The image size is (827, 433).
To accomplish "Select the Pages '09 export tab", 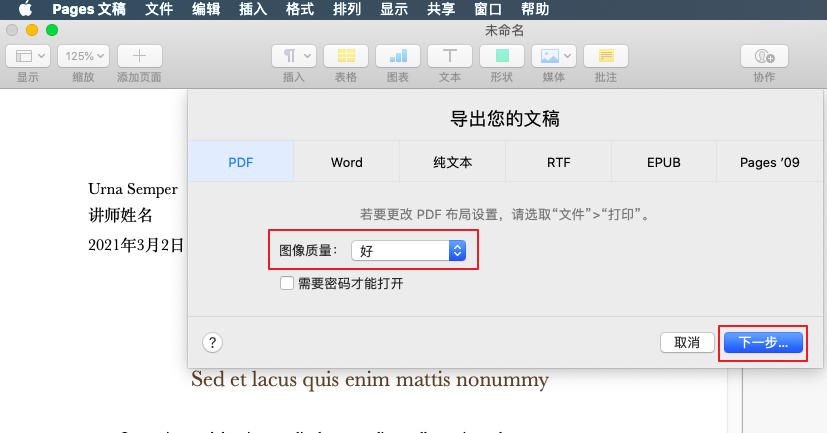I will click(770, 162).
